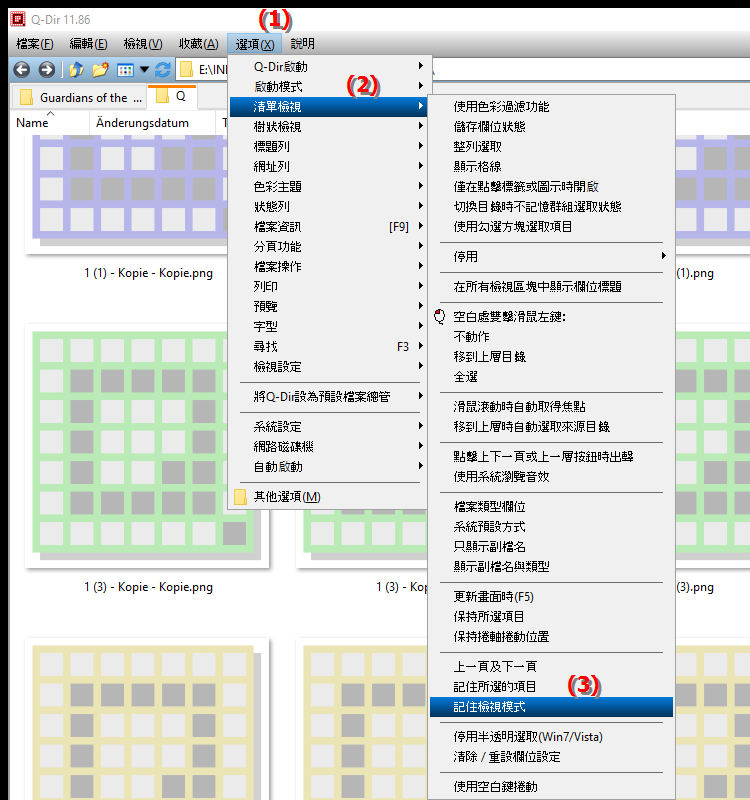
Task: Open the 列印 submenu
Action: point(328,286)
